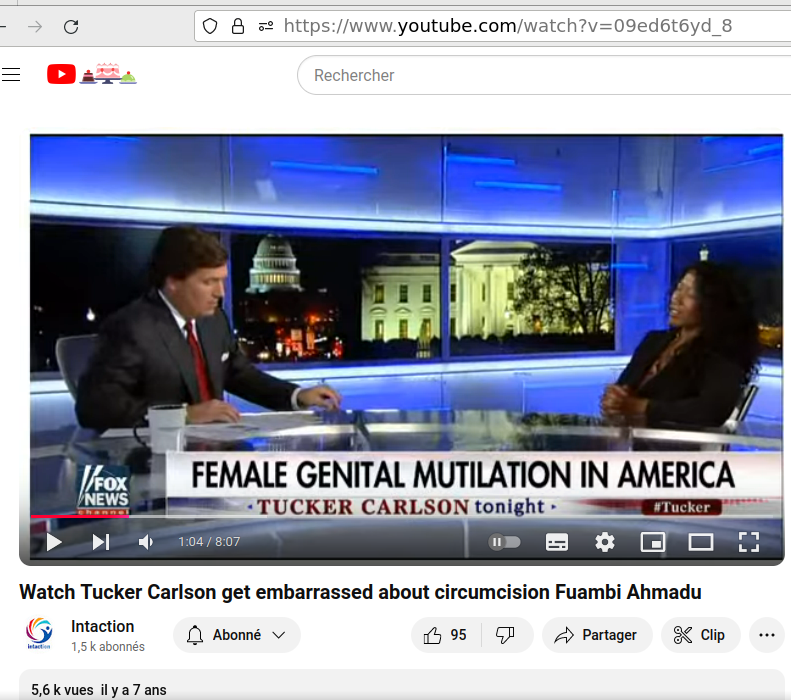Open the tracking protection shield icon

210,26
